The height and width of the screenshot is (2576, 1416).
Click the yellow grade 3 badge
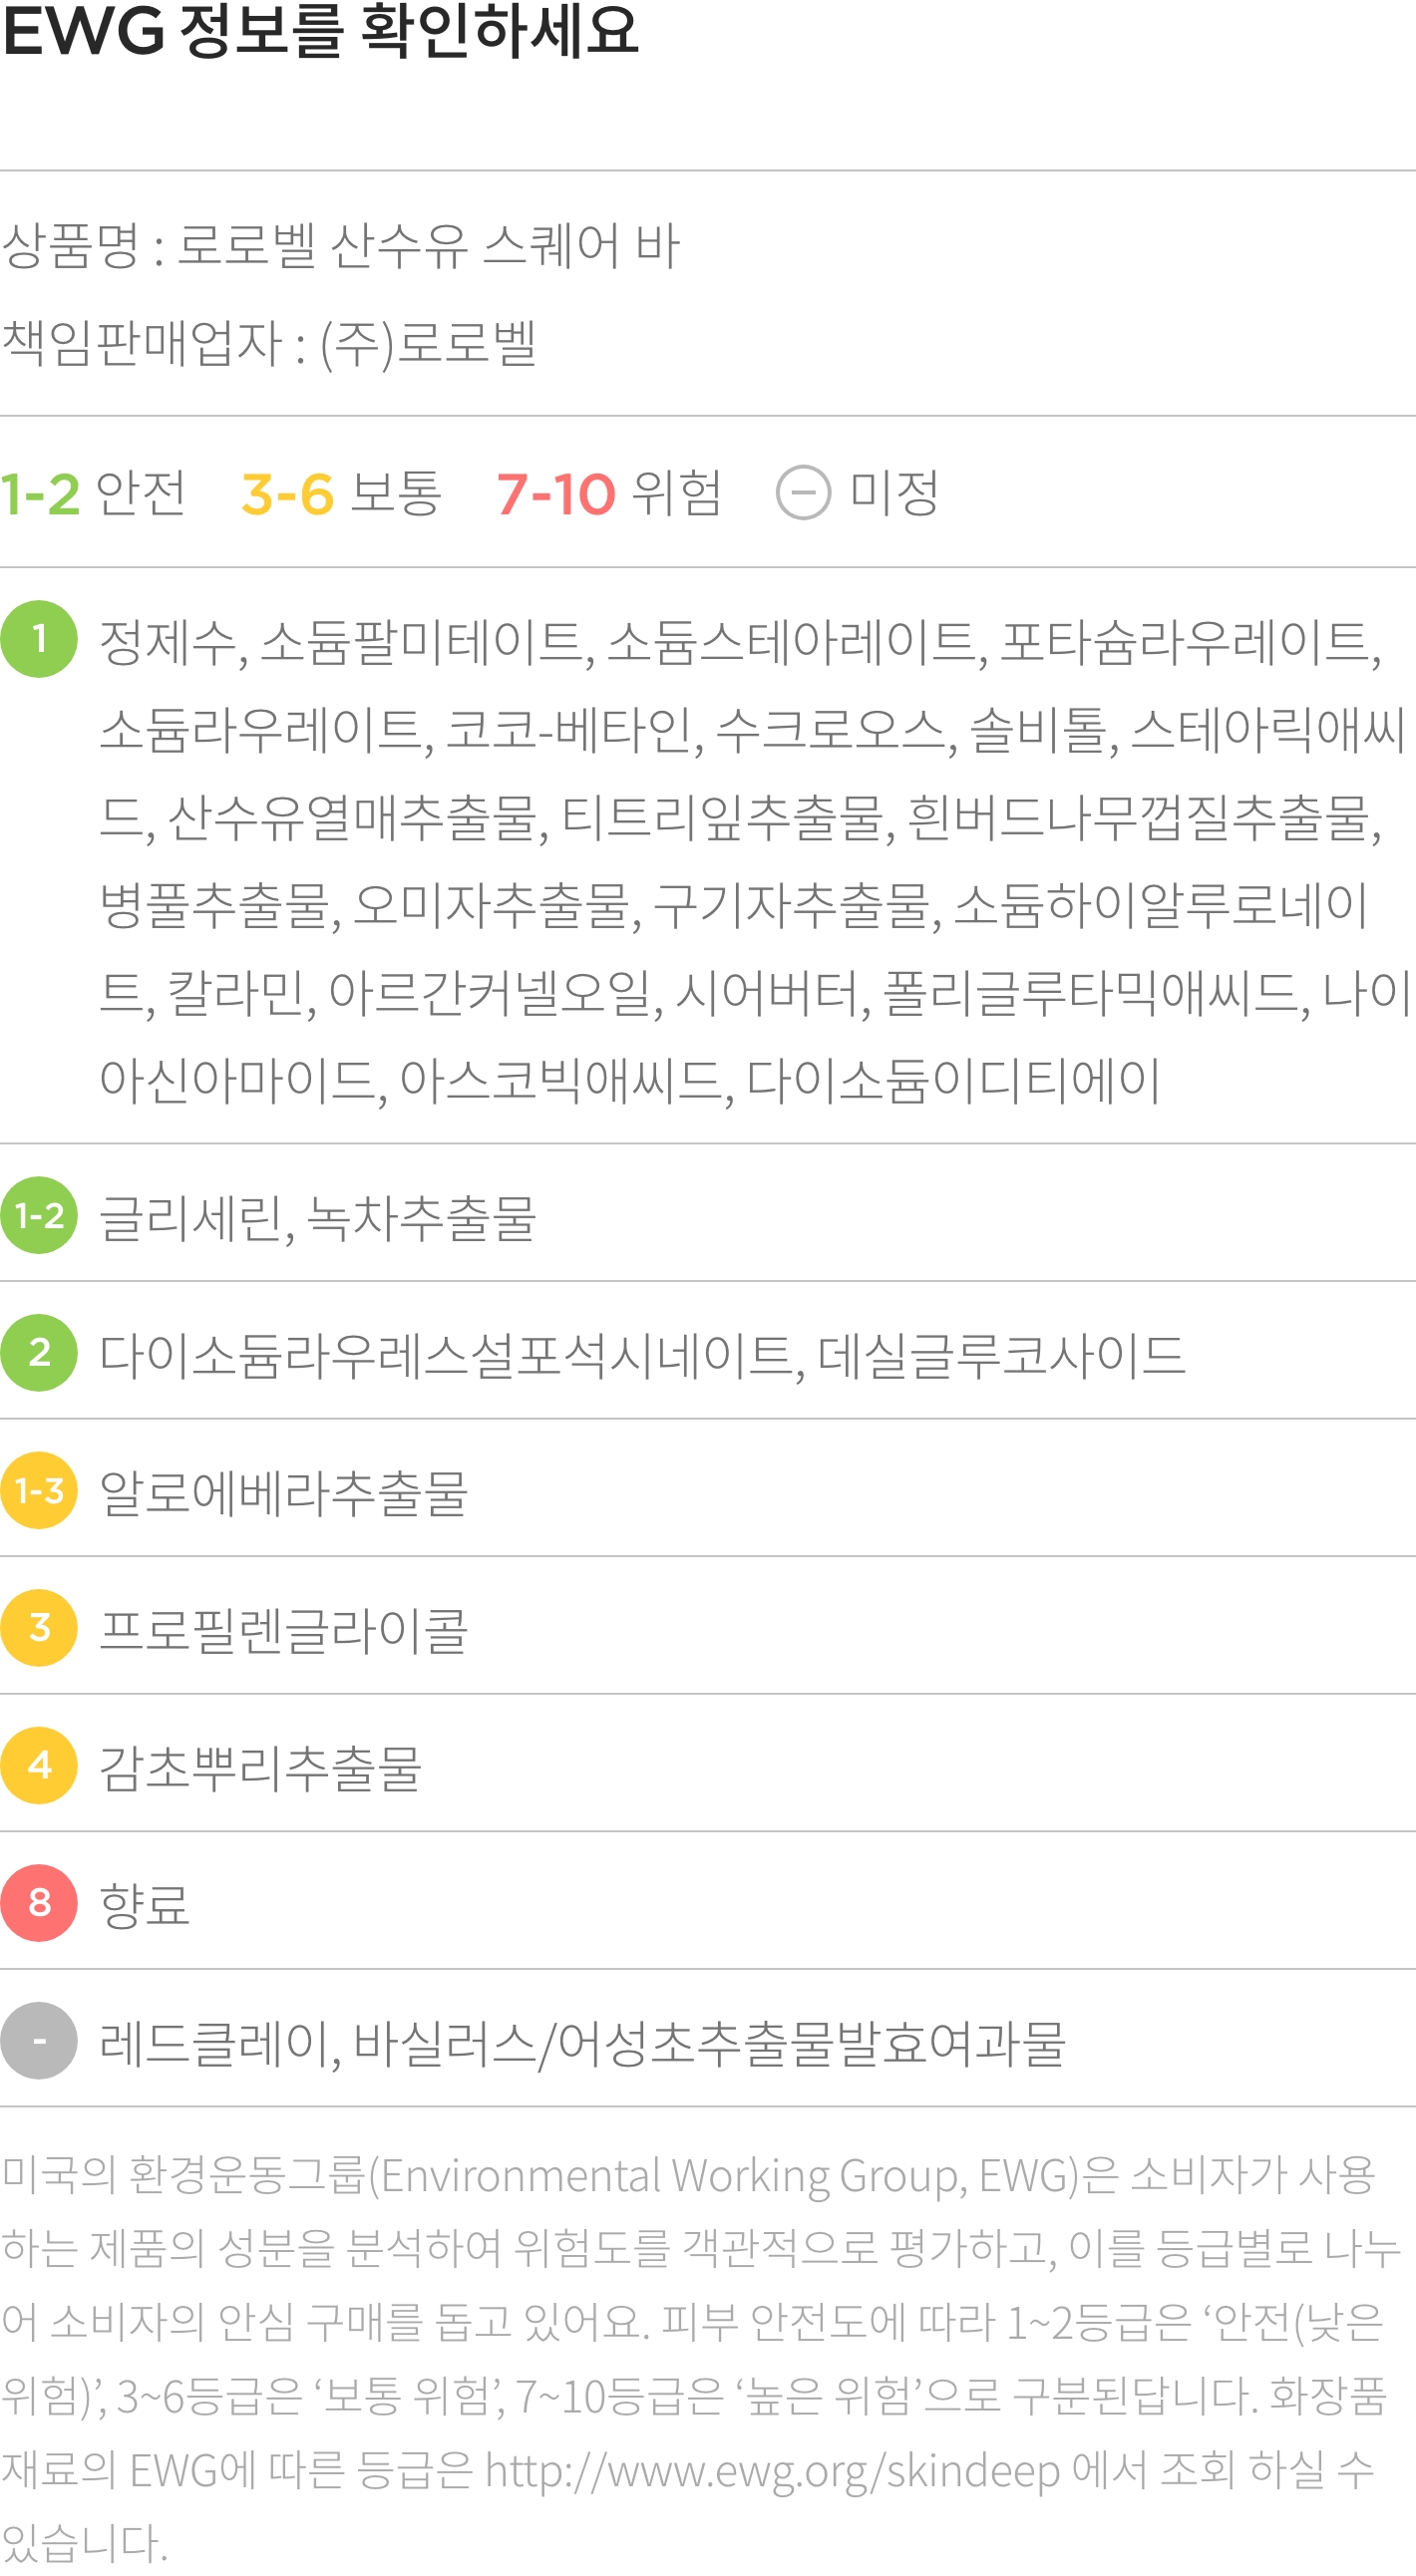[39, 1628]
